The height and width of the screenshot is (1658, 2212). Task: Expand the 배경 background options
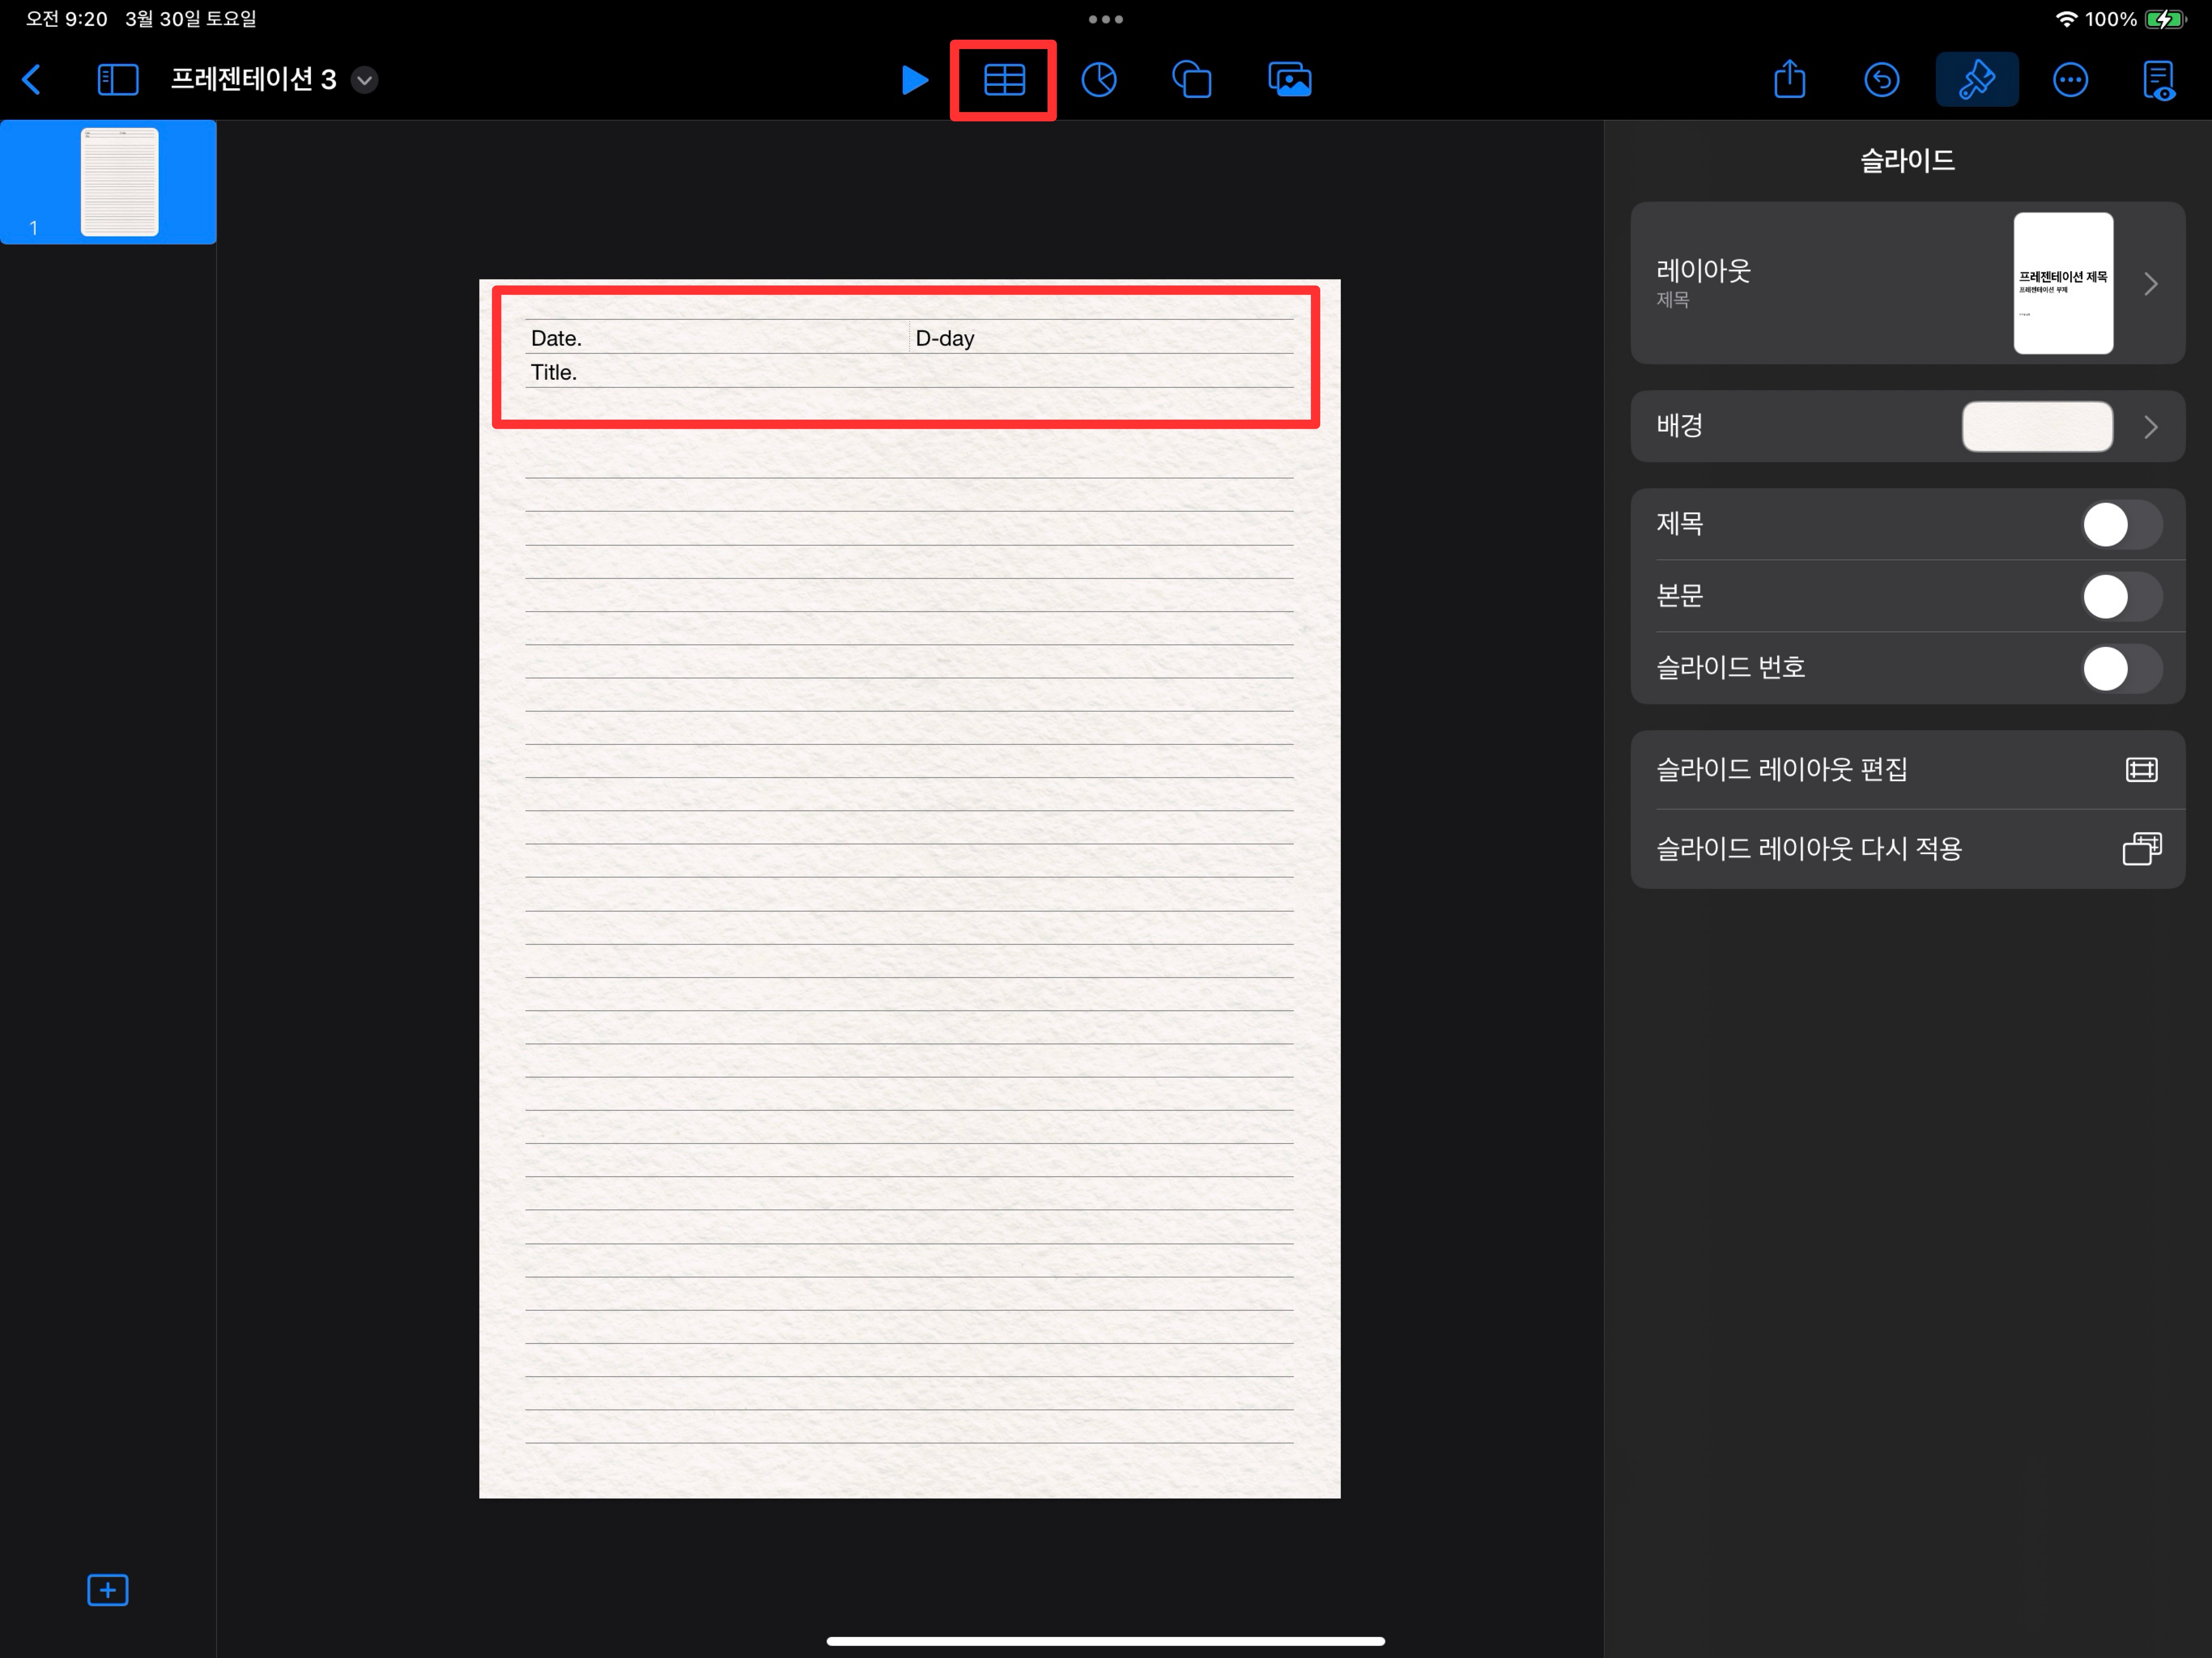point(2150,427)
